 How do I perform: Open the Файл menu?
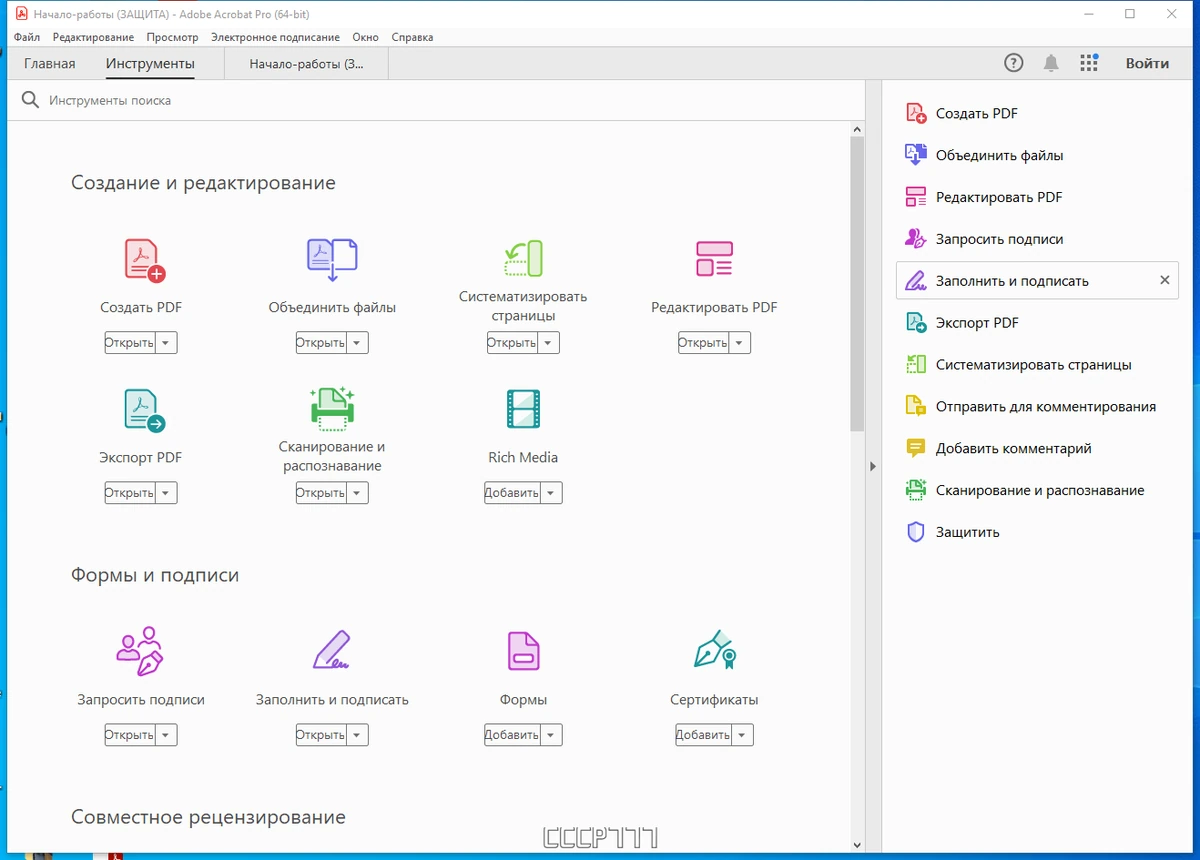point(27,37)
